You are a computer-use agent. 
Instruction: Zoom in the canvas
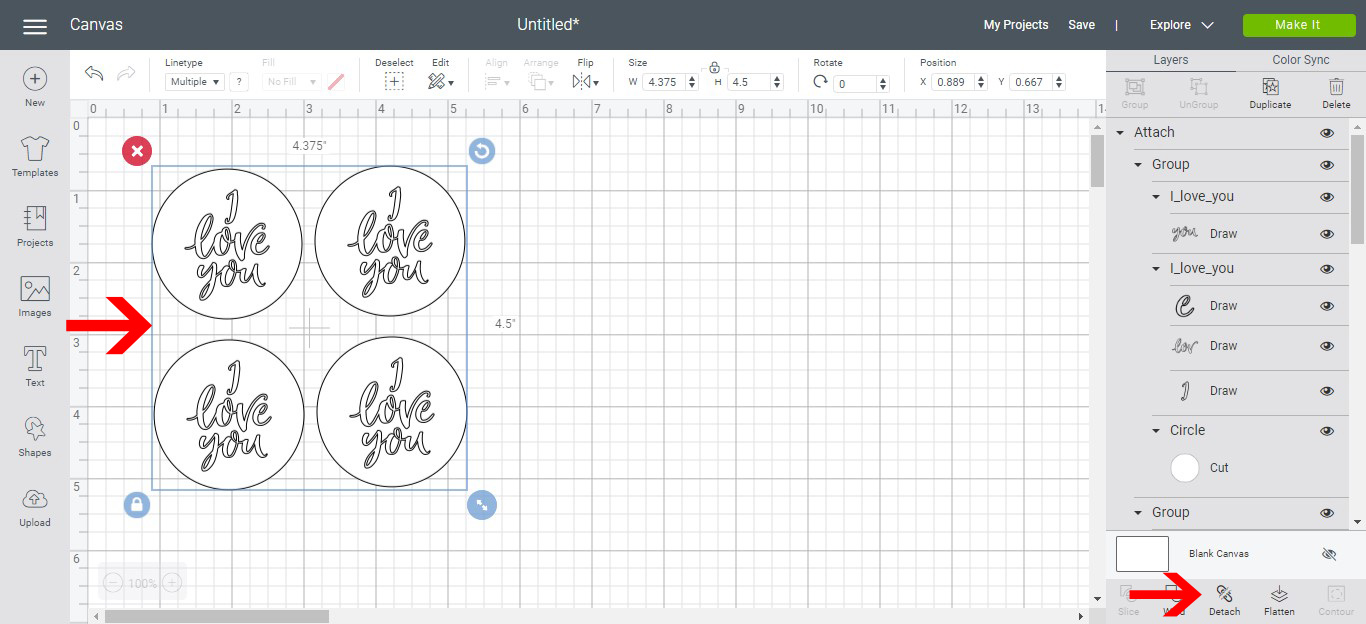click(x=172, y=583)
